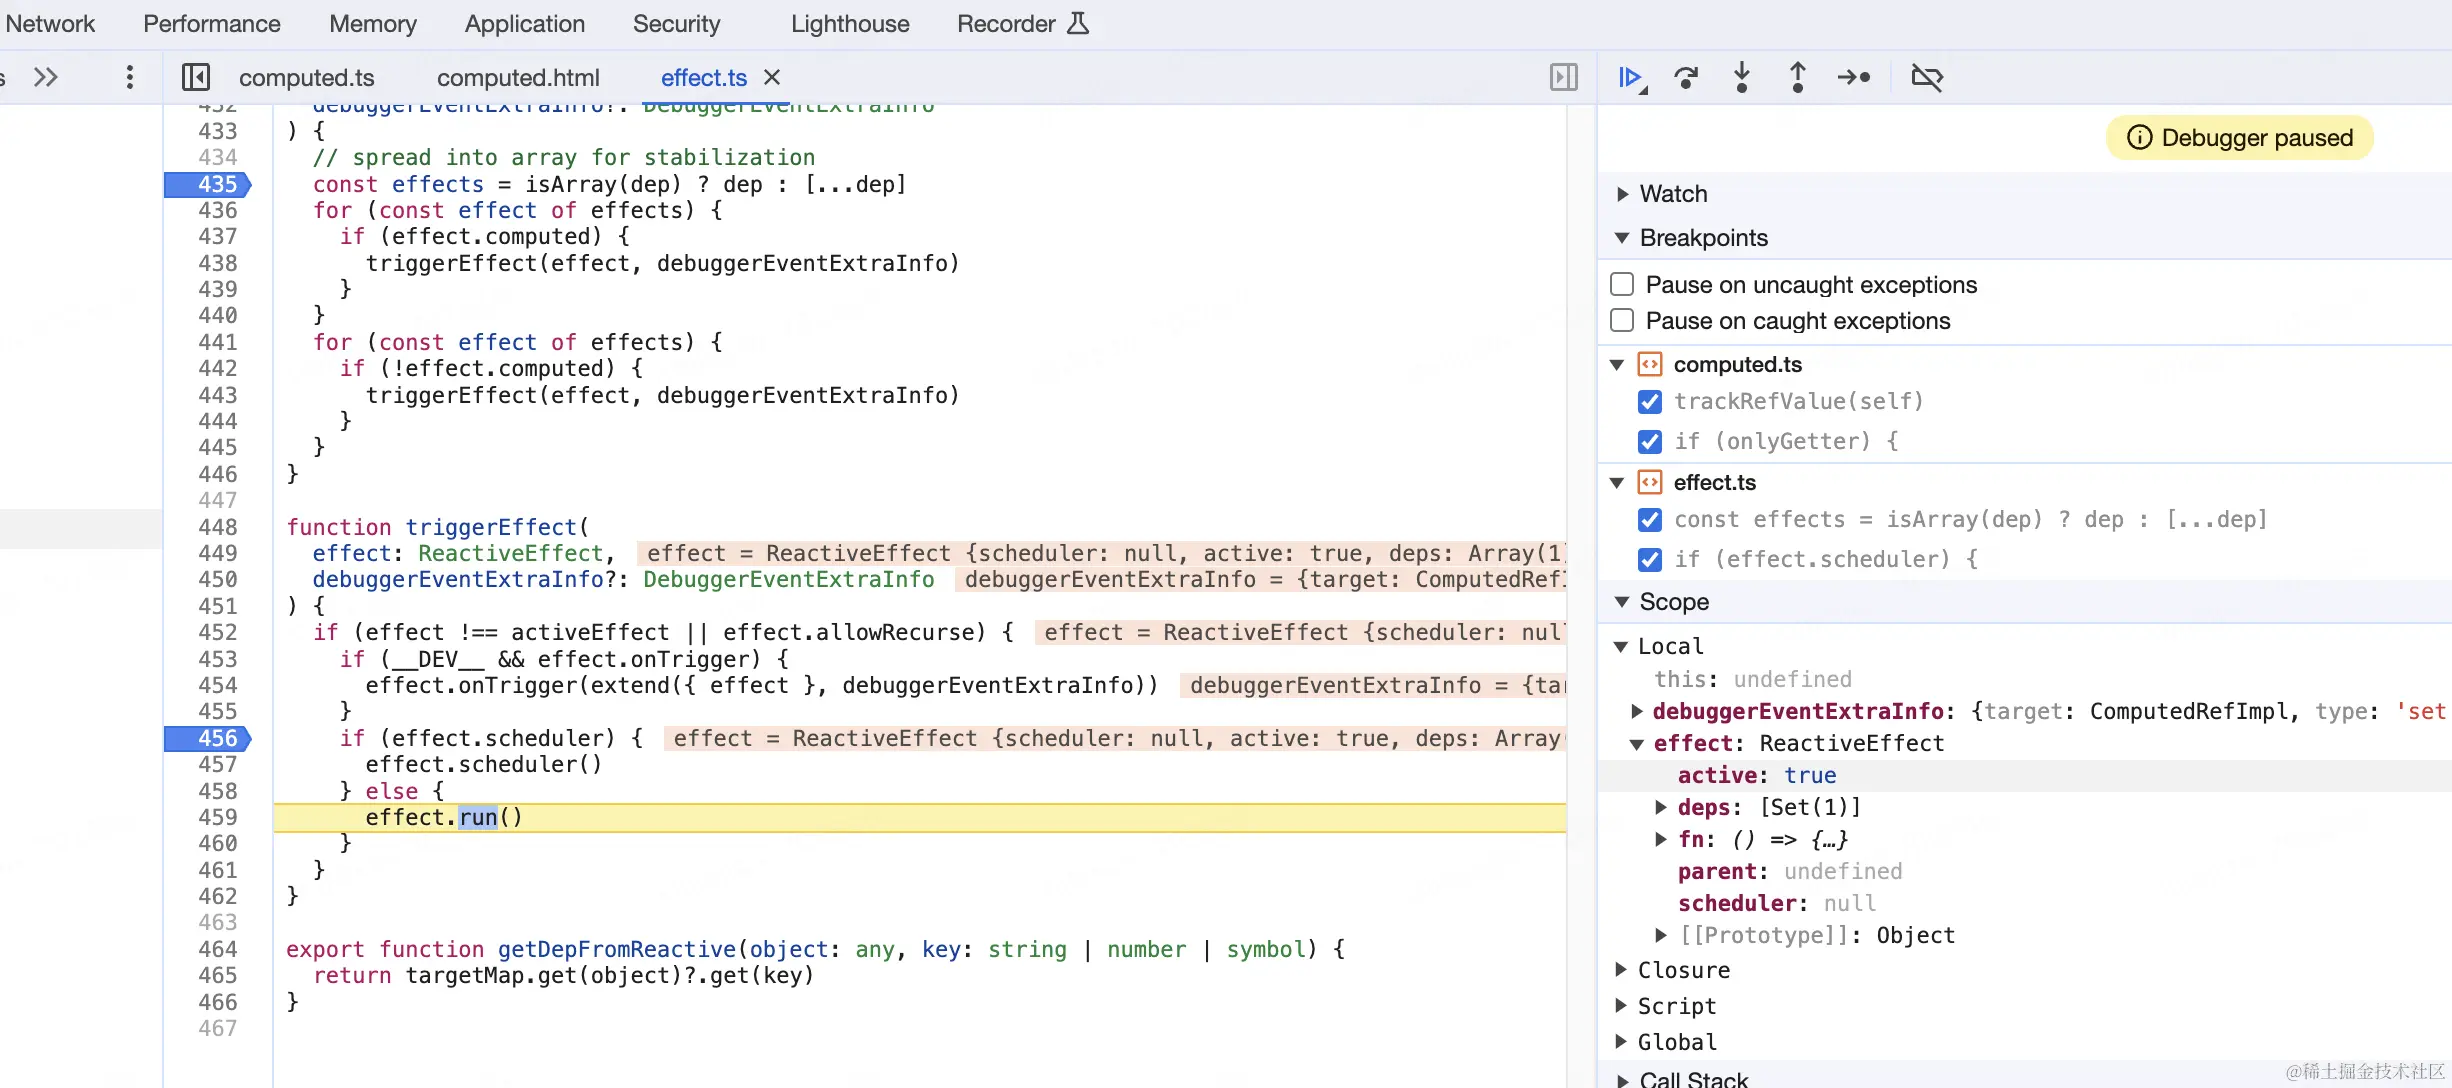Collapse computed.ts breakpoint group
This screenshot has width=2452, height=1088.
pos(1617,365)
